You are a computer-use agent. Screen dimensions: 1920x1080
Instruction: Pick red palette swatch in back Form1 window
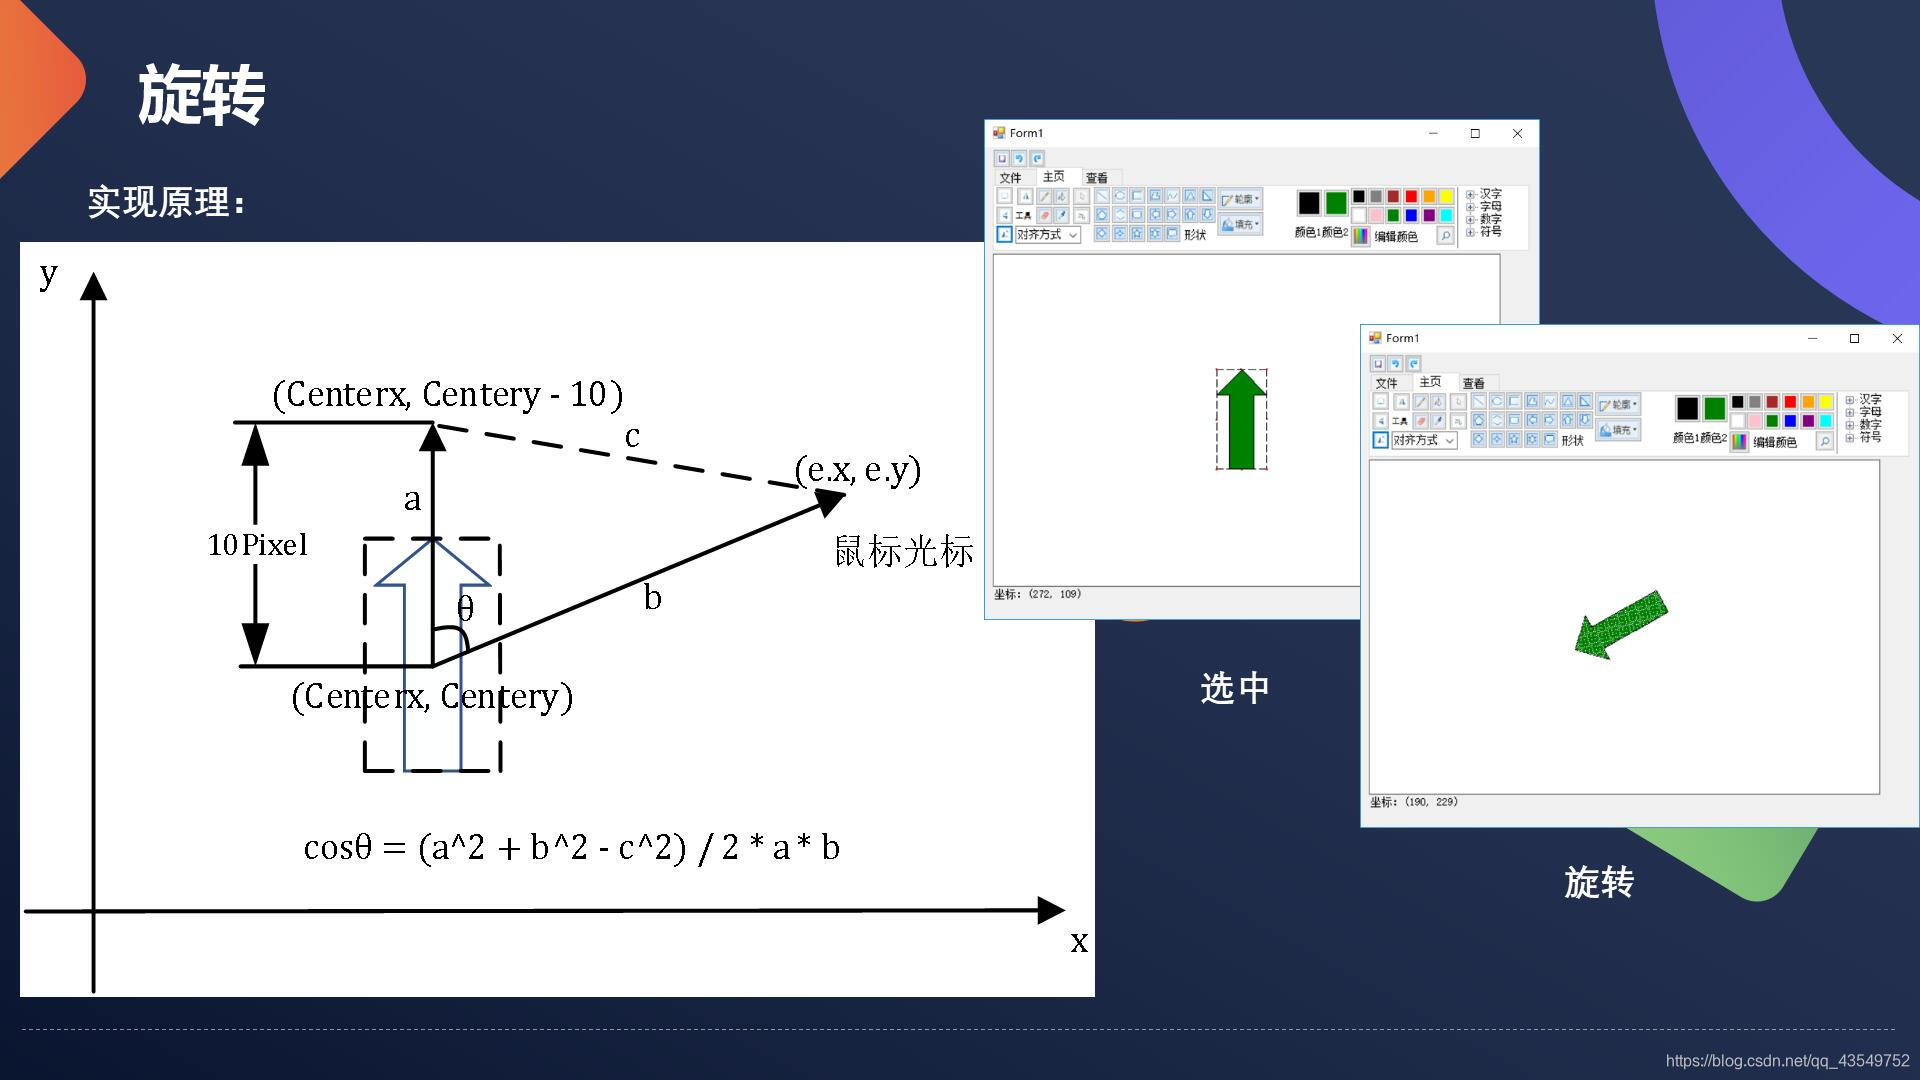pos(1411,197)
